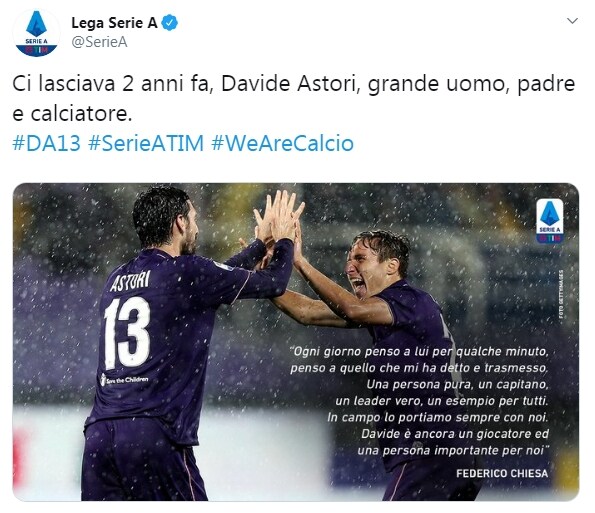The width and height of the screenshot is (595, 513).
Task: Click the Italian quote text in the image
Action: (419, 401)
